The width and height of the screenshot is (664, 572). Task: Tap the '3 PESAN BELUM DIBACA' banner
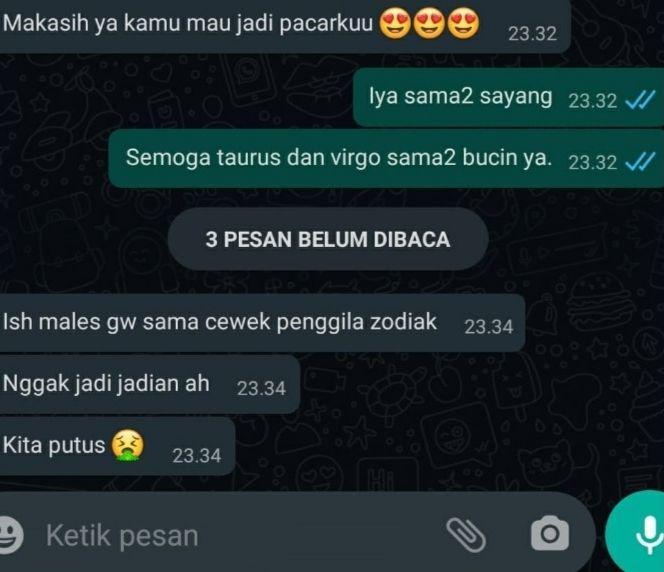(328, 239)
